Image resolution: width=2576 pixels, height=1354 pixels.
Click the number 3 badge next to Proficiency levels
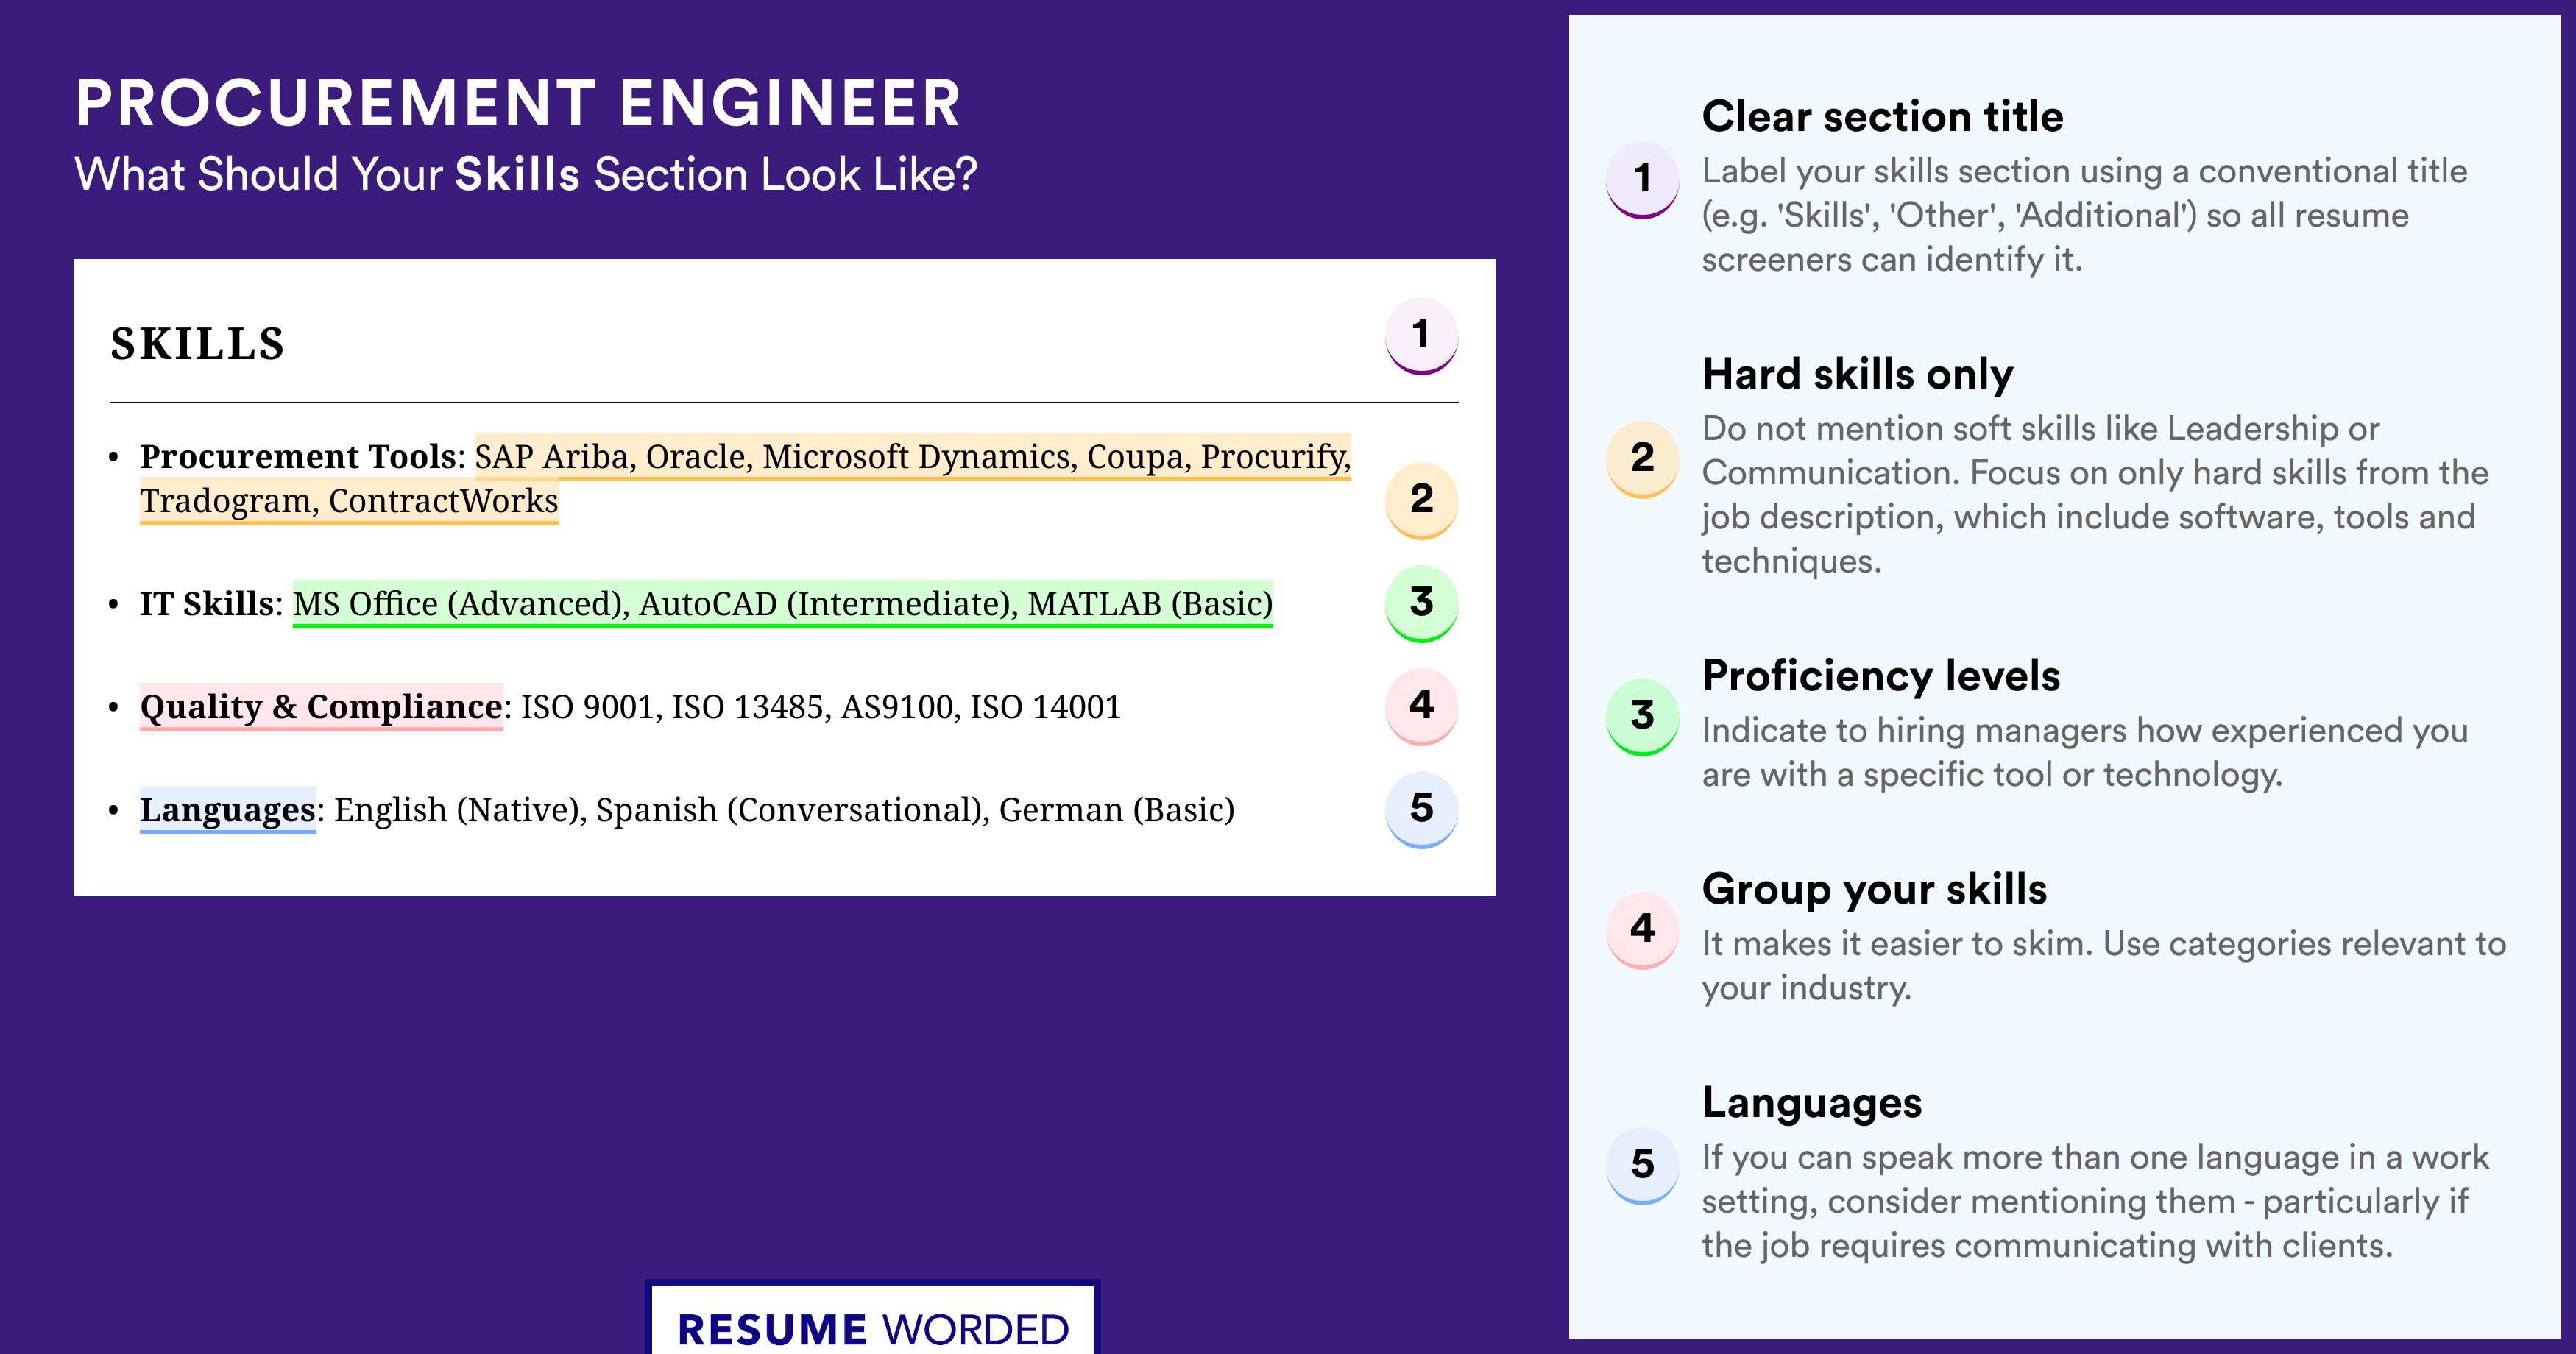(1642, 717)
